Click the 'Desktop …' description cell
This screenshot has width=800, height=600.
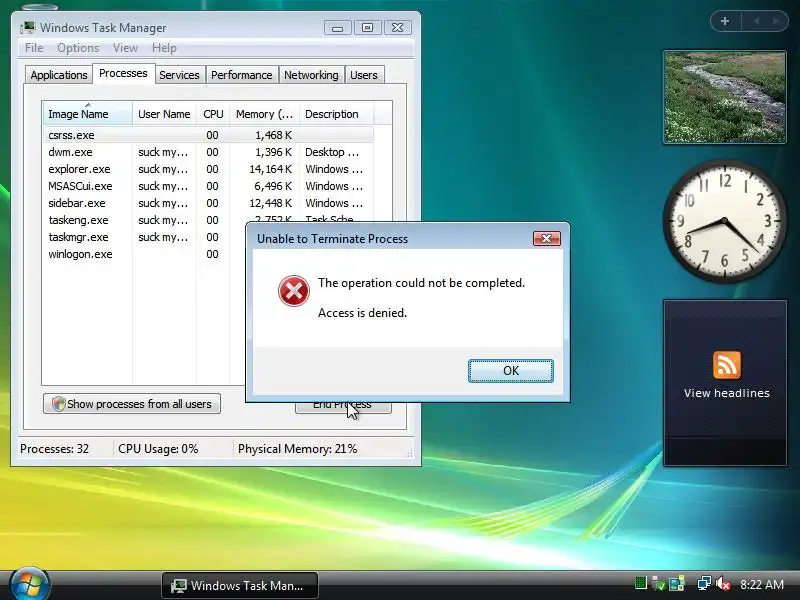(x=332, y=152)
